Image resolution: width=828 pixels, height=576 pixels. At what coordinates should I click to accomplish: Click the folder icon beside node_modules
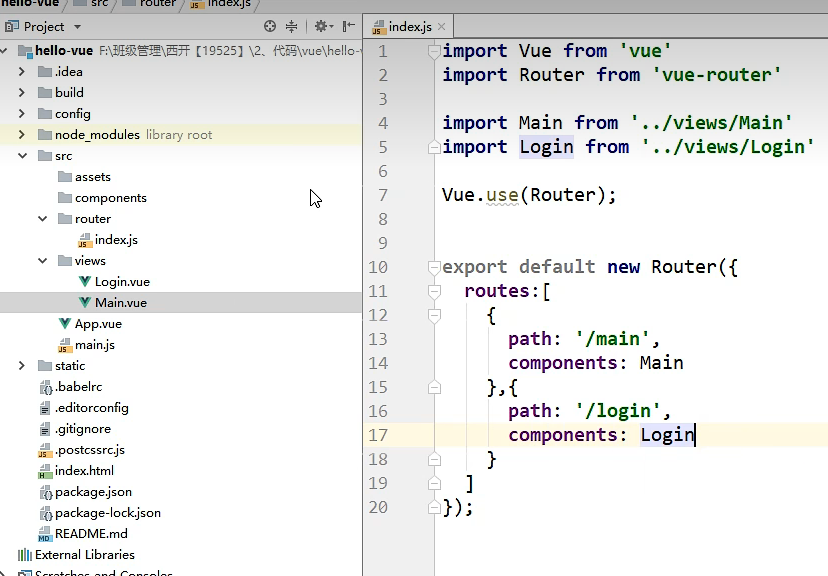pyautogui.click(x=45, y=135)
